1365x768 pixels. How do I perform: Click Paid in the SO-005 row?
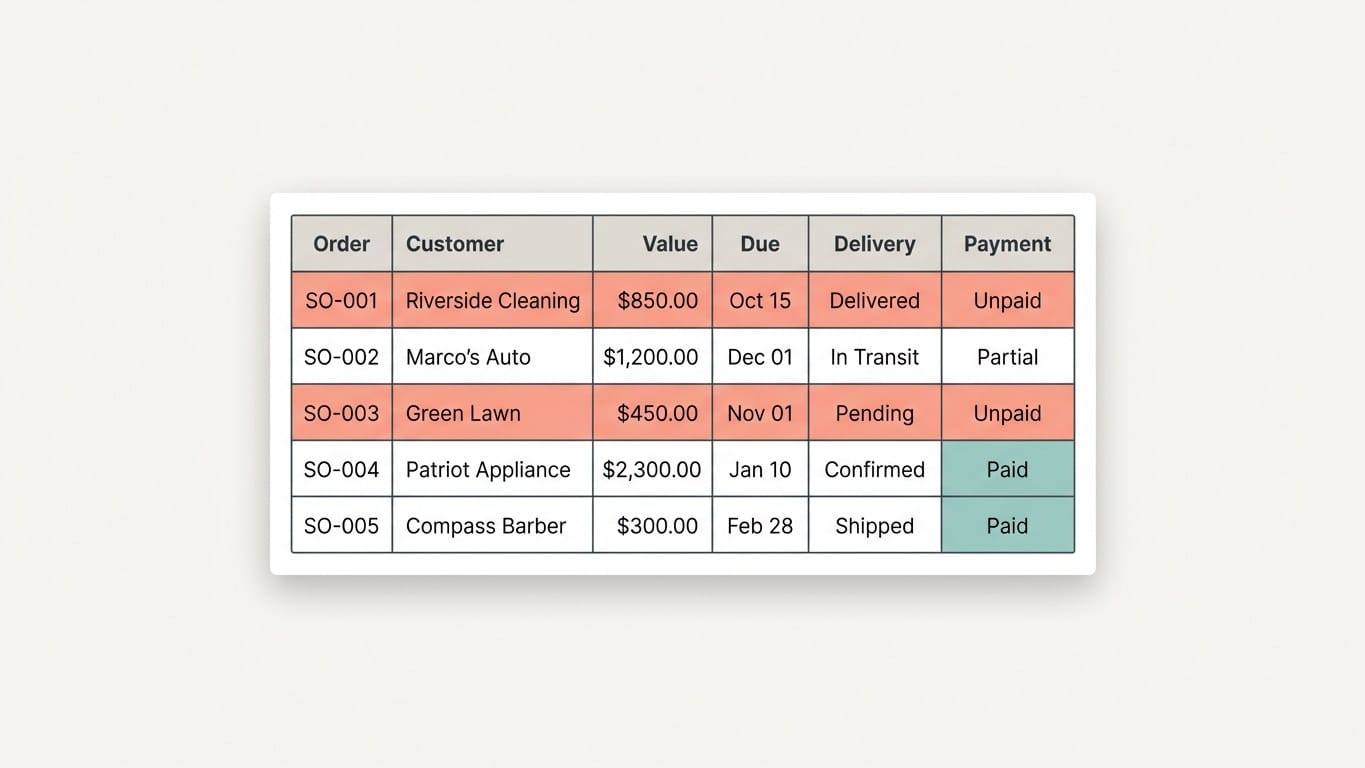click(1008, 524)
